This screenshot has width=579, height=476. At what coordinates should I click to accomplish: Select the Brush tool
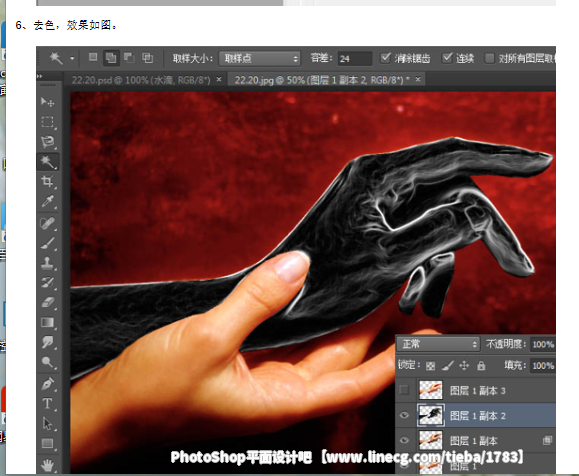pyautogui.click(x=48, y=243)
